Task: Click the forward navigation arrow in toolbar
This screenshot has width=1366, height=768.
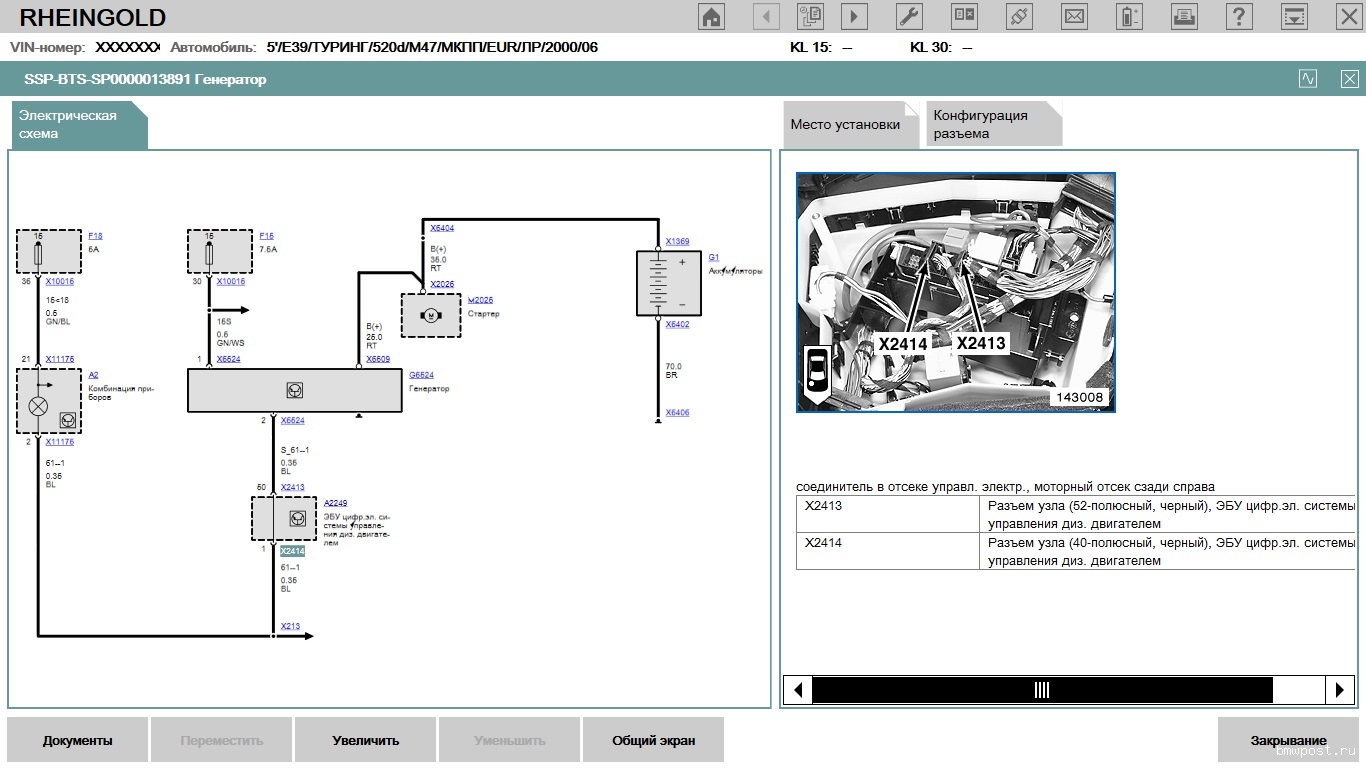Action: click(x=854, y=17)
